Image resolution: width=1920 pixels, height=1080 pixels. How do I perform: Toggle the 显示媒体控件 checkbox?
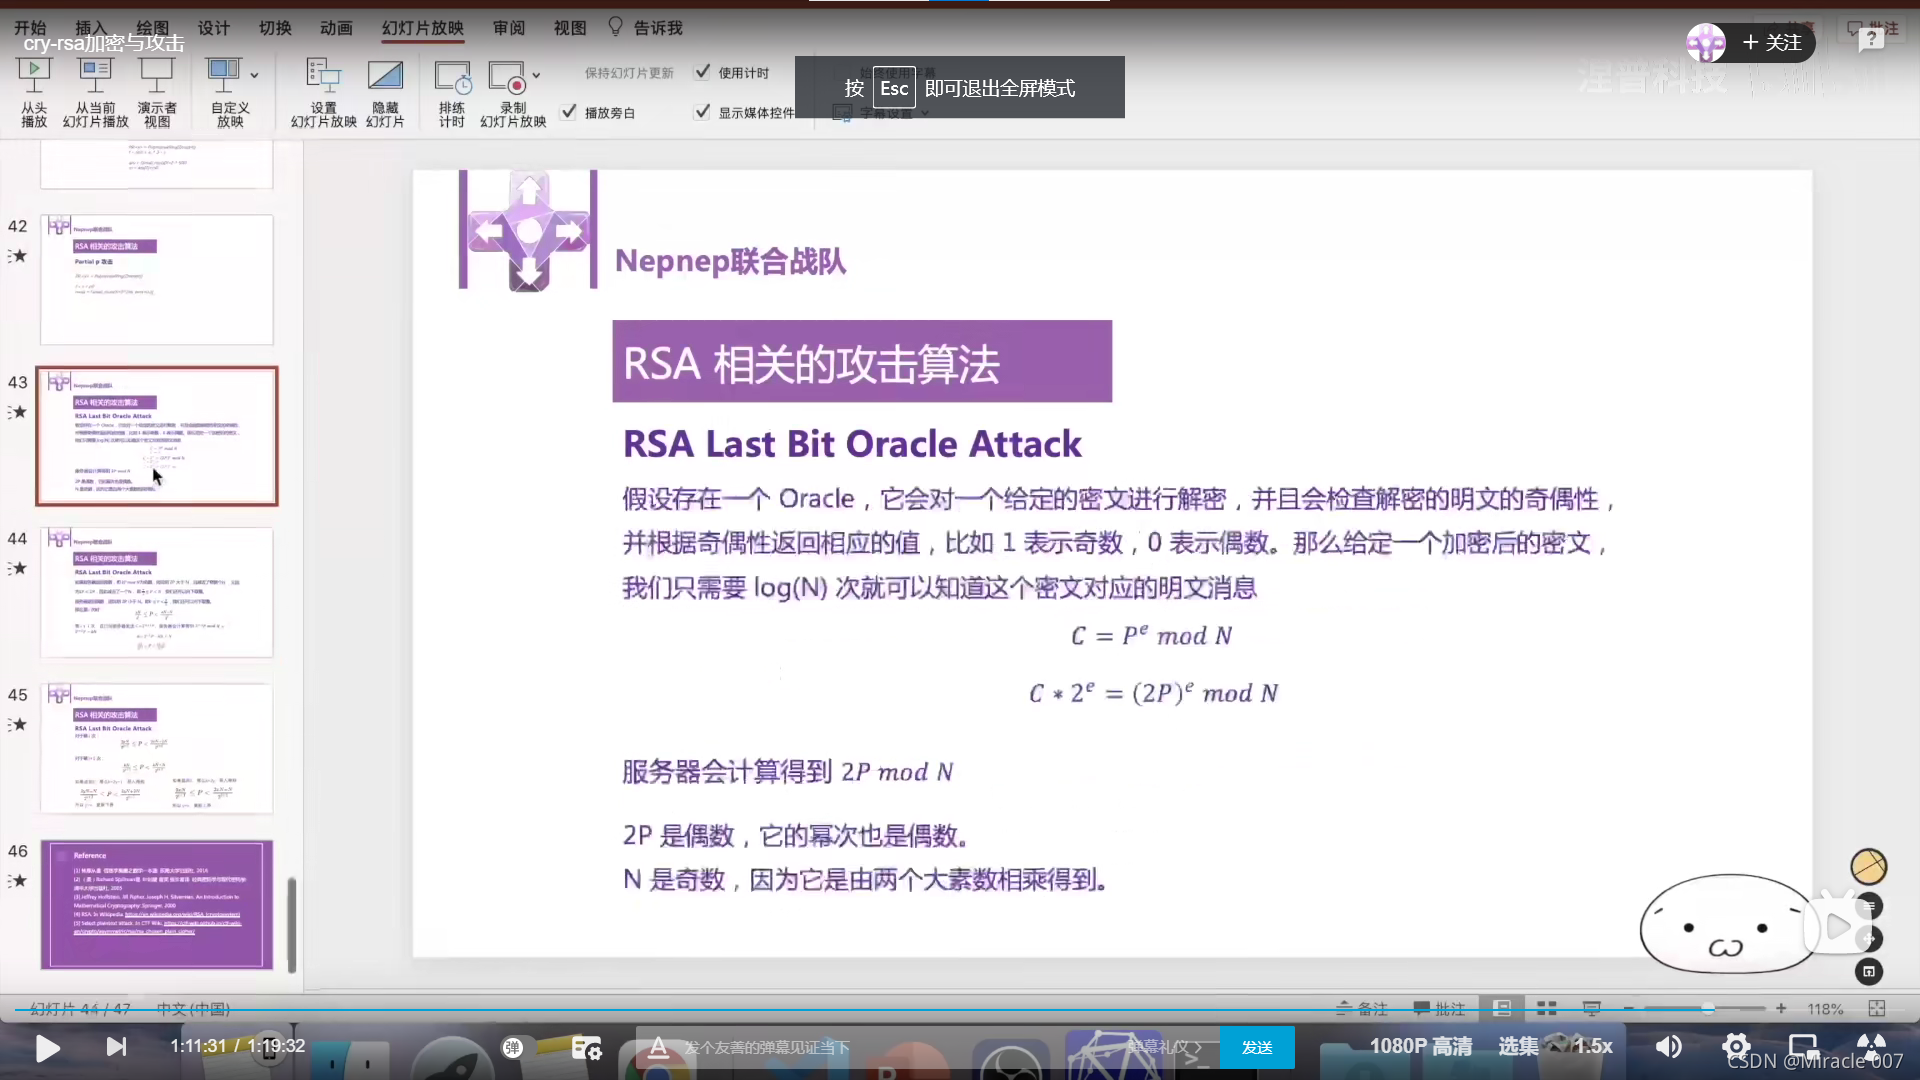[703, 112]
